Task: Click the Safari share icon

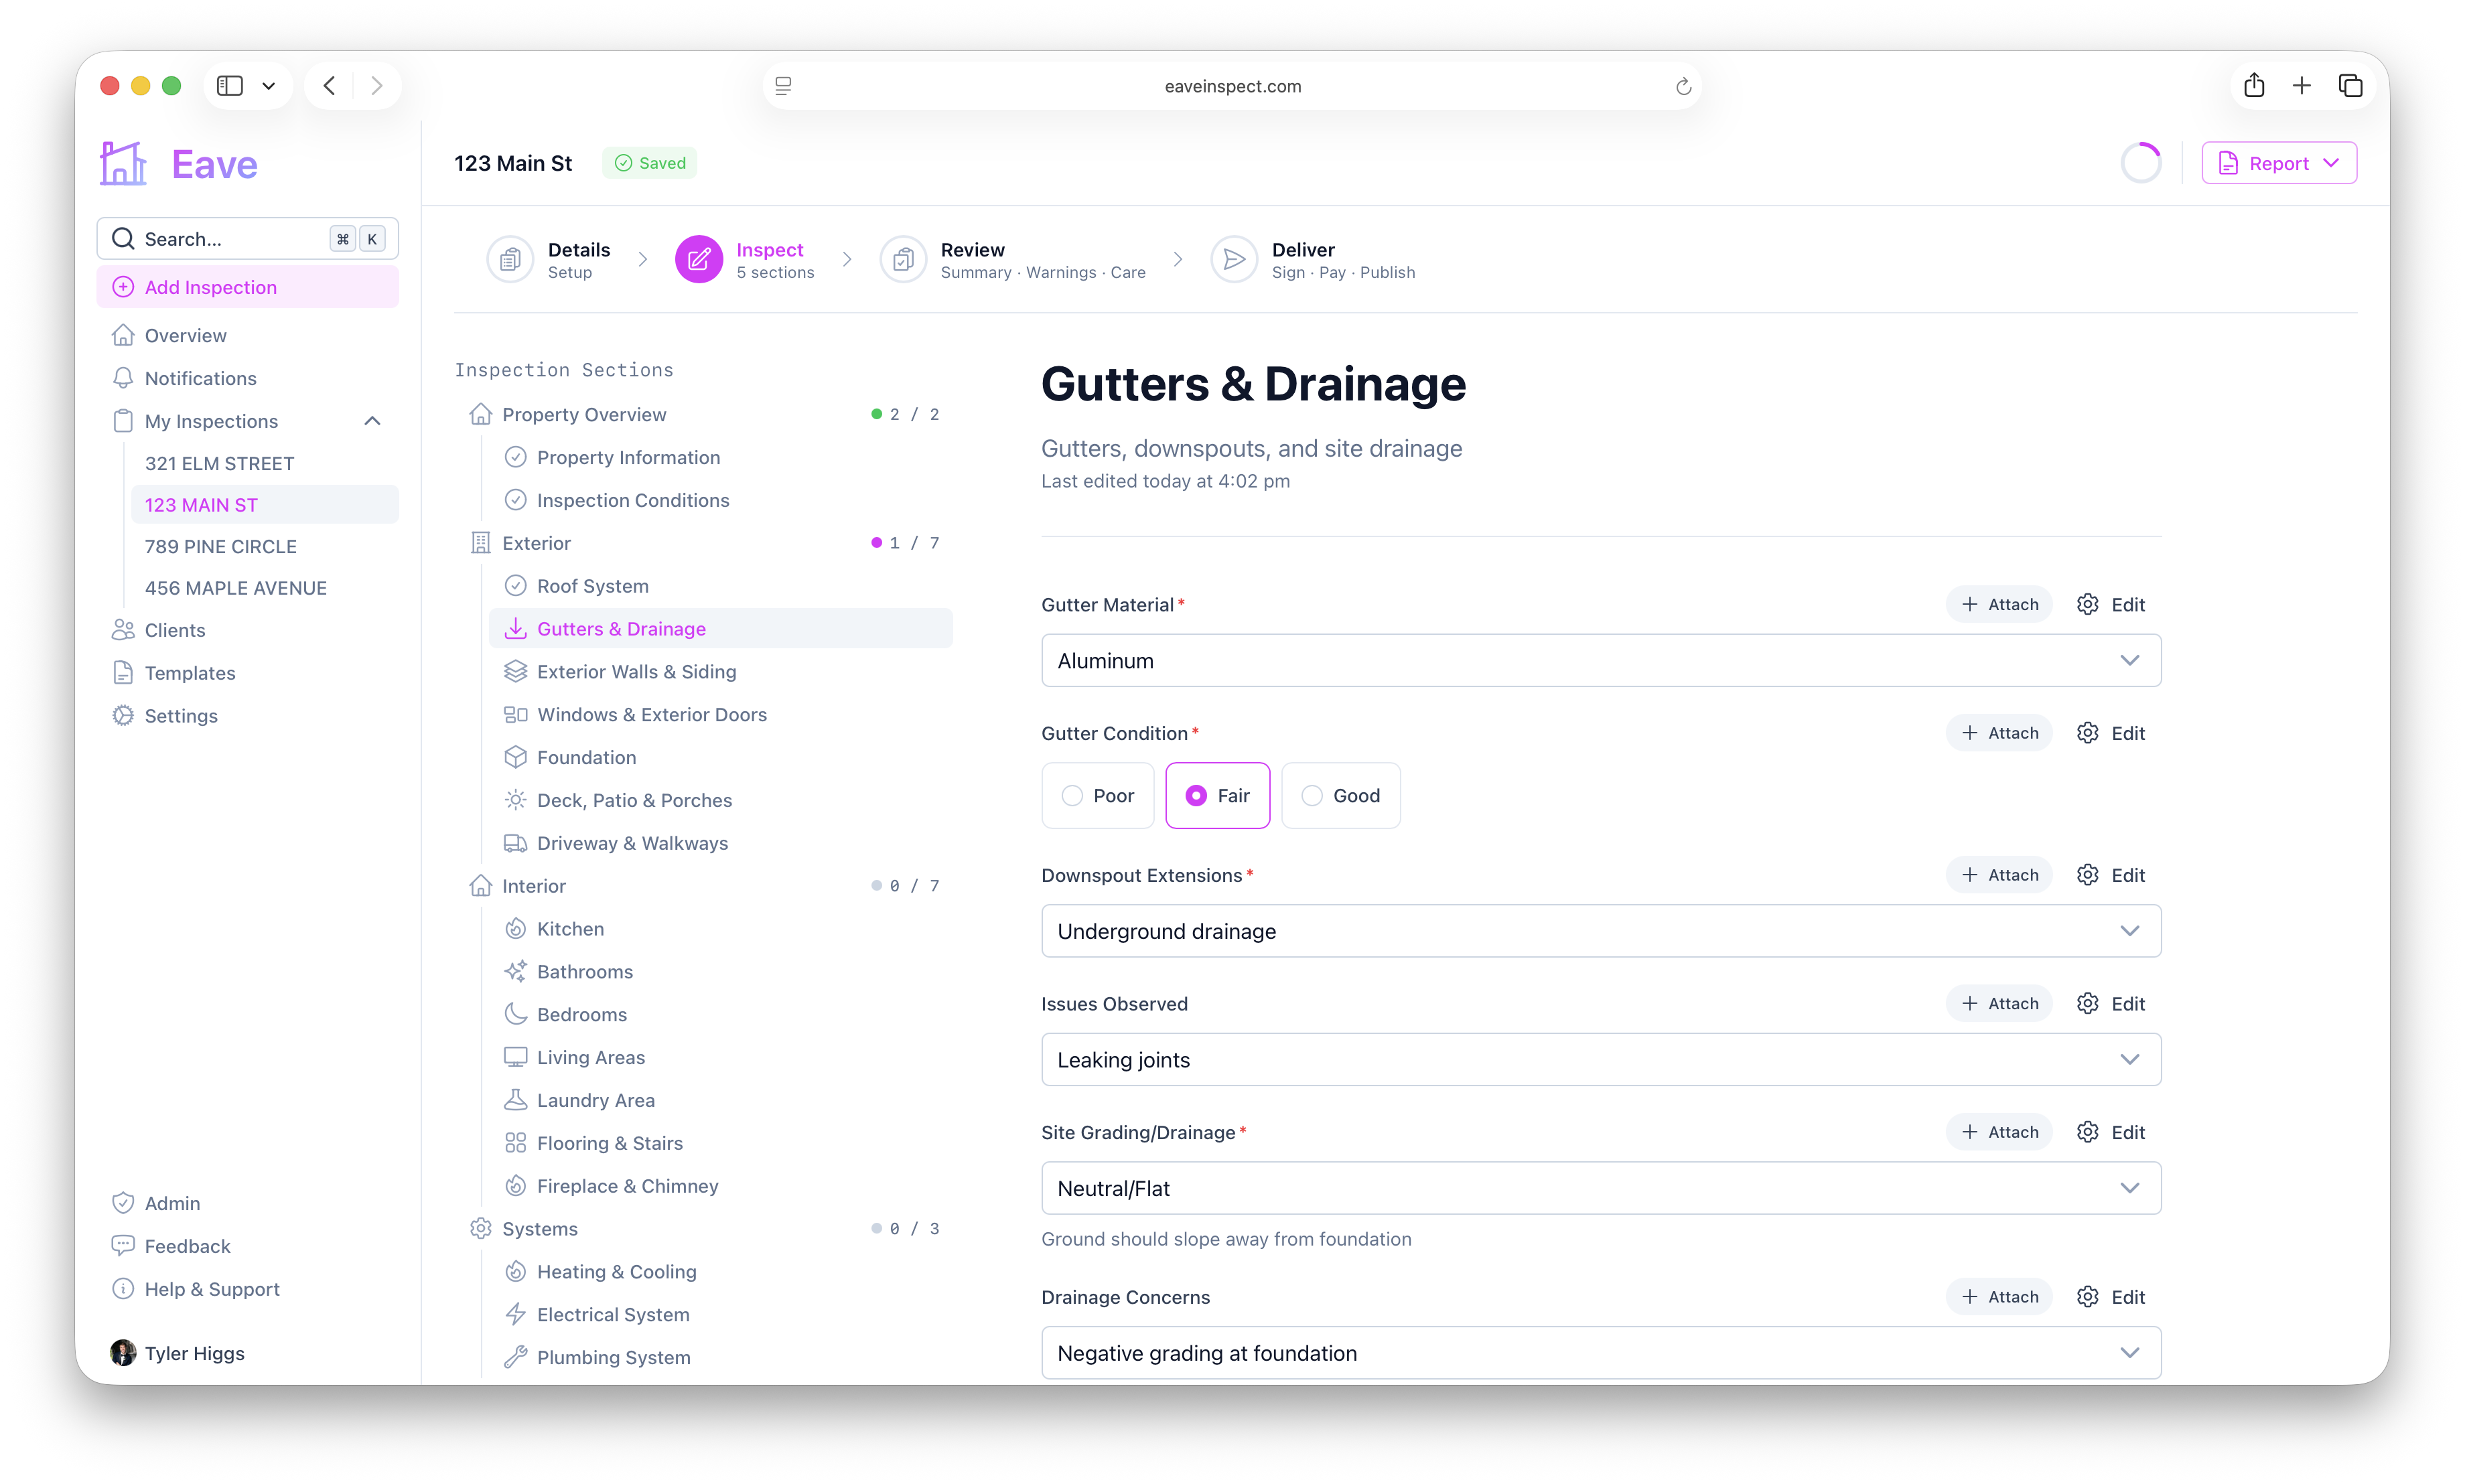Action: coord(2253,86)
